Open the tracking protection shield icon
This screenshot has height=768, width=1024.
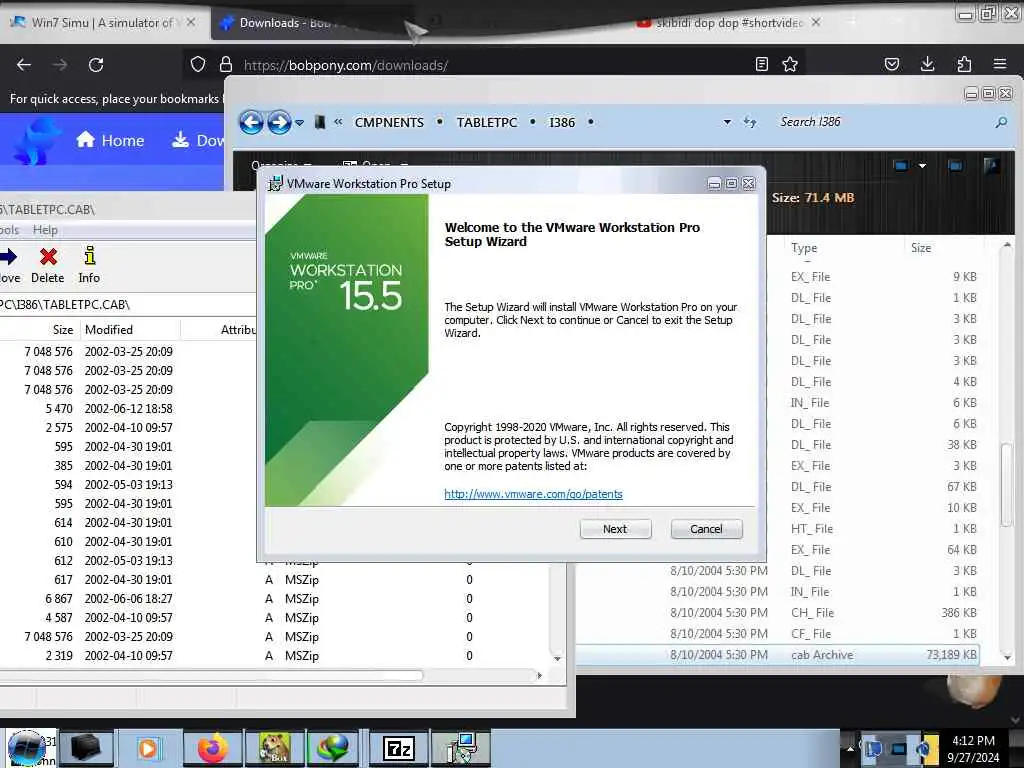coord(198,64)
